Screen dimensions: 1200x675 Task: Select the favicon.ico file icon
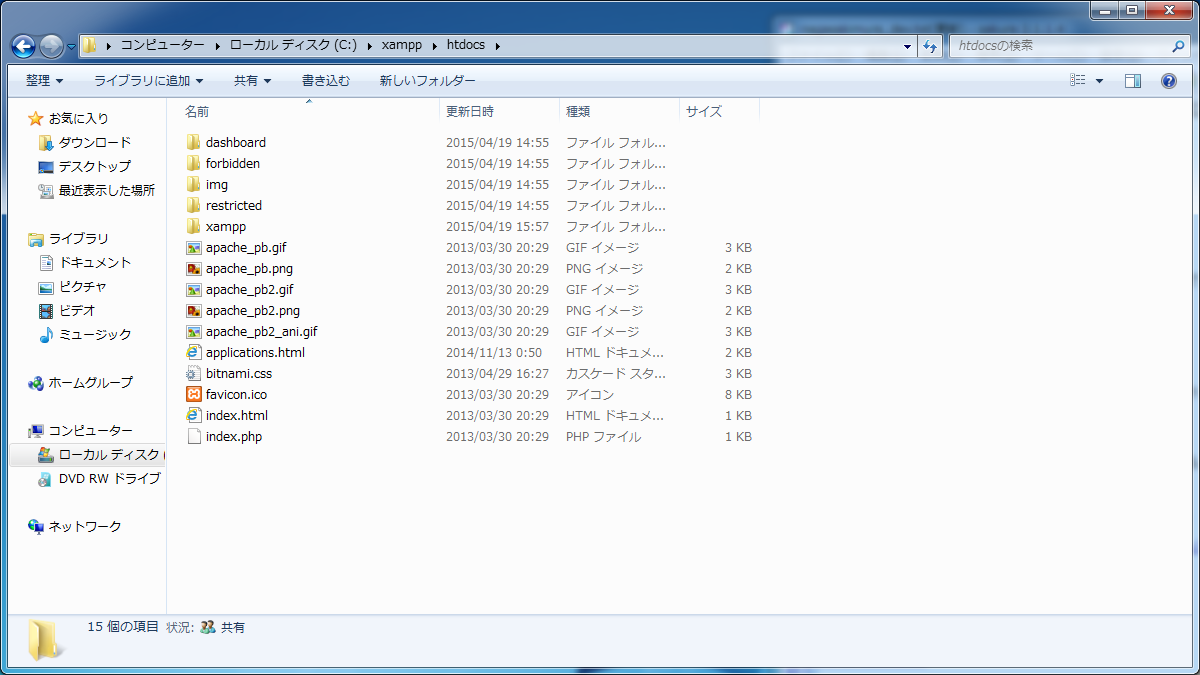coord(194,395)
